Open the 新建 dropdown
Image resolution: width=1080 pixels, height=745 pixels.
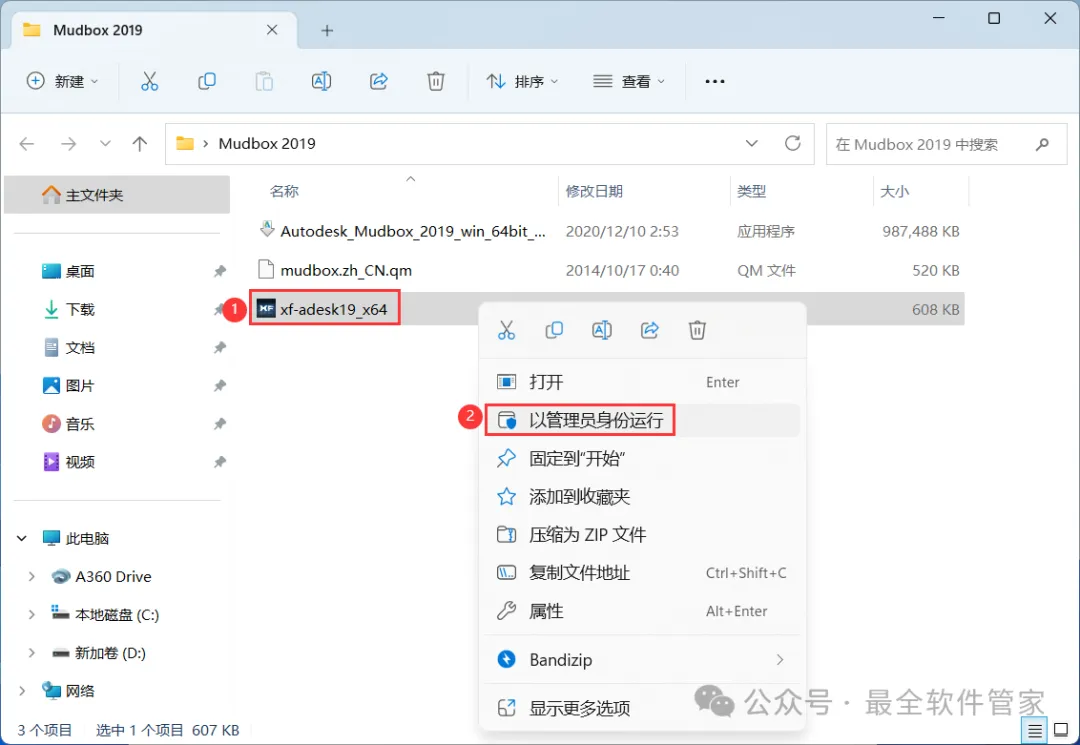(x=63, y=81)
